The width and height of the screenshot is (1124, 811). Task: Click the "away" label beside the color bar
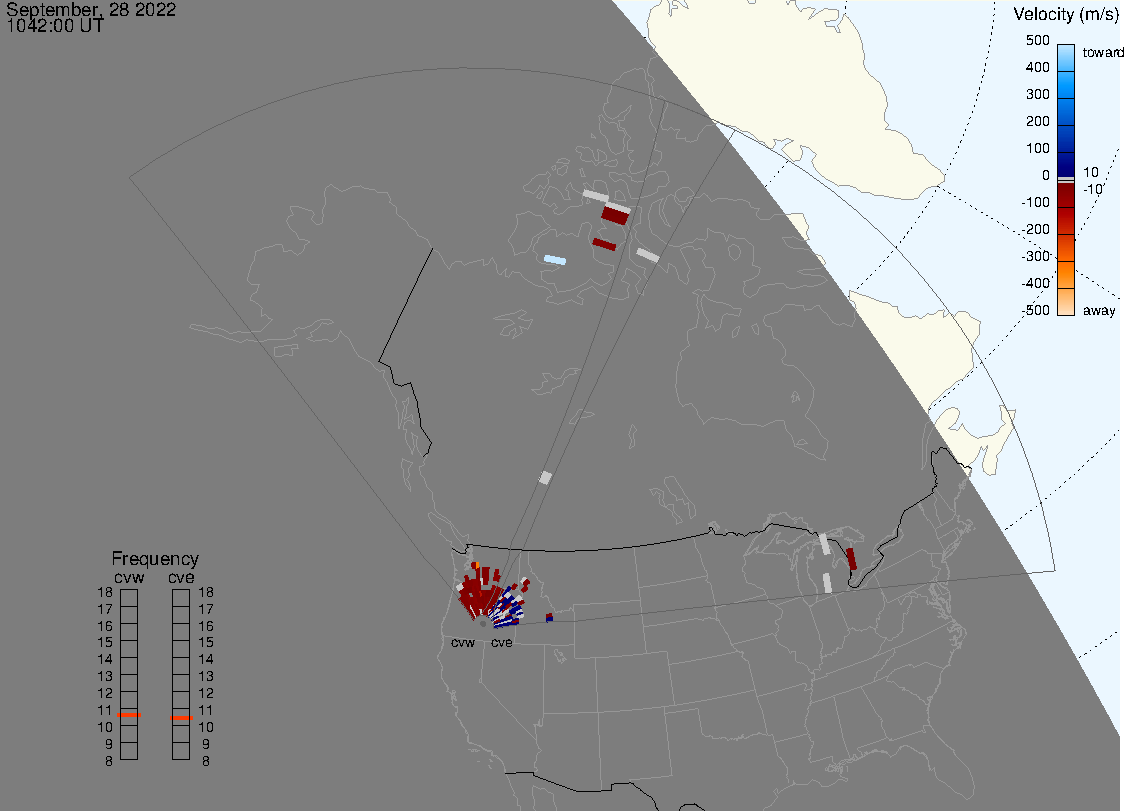coord(1099,310)
